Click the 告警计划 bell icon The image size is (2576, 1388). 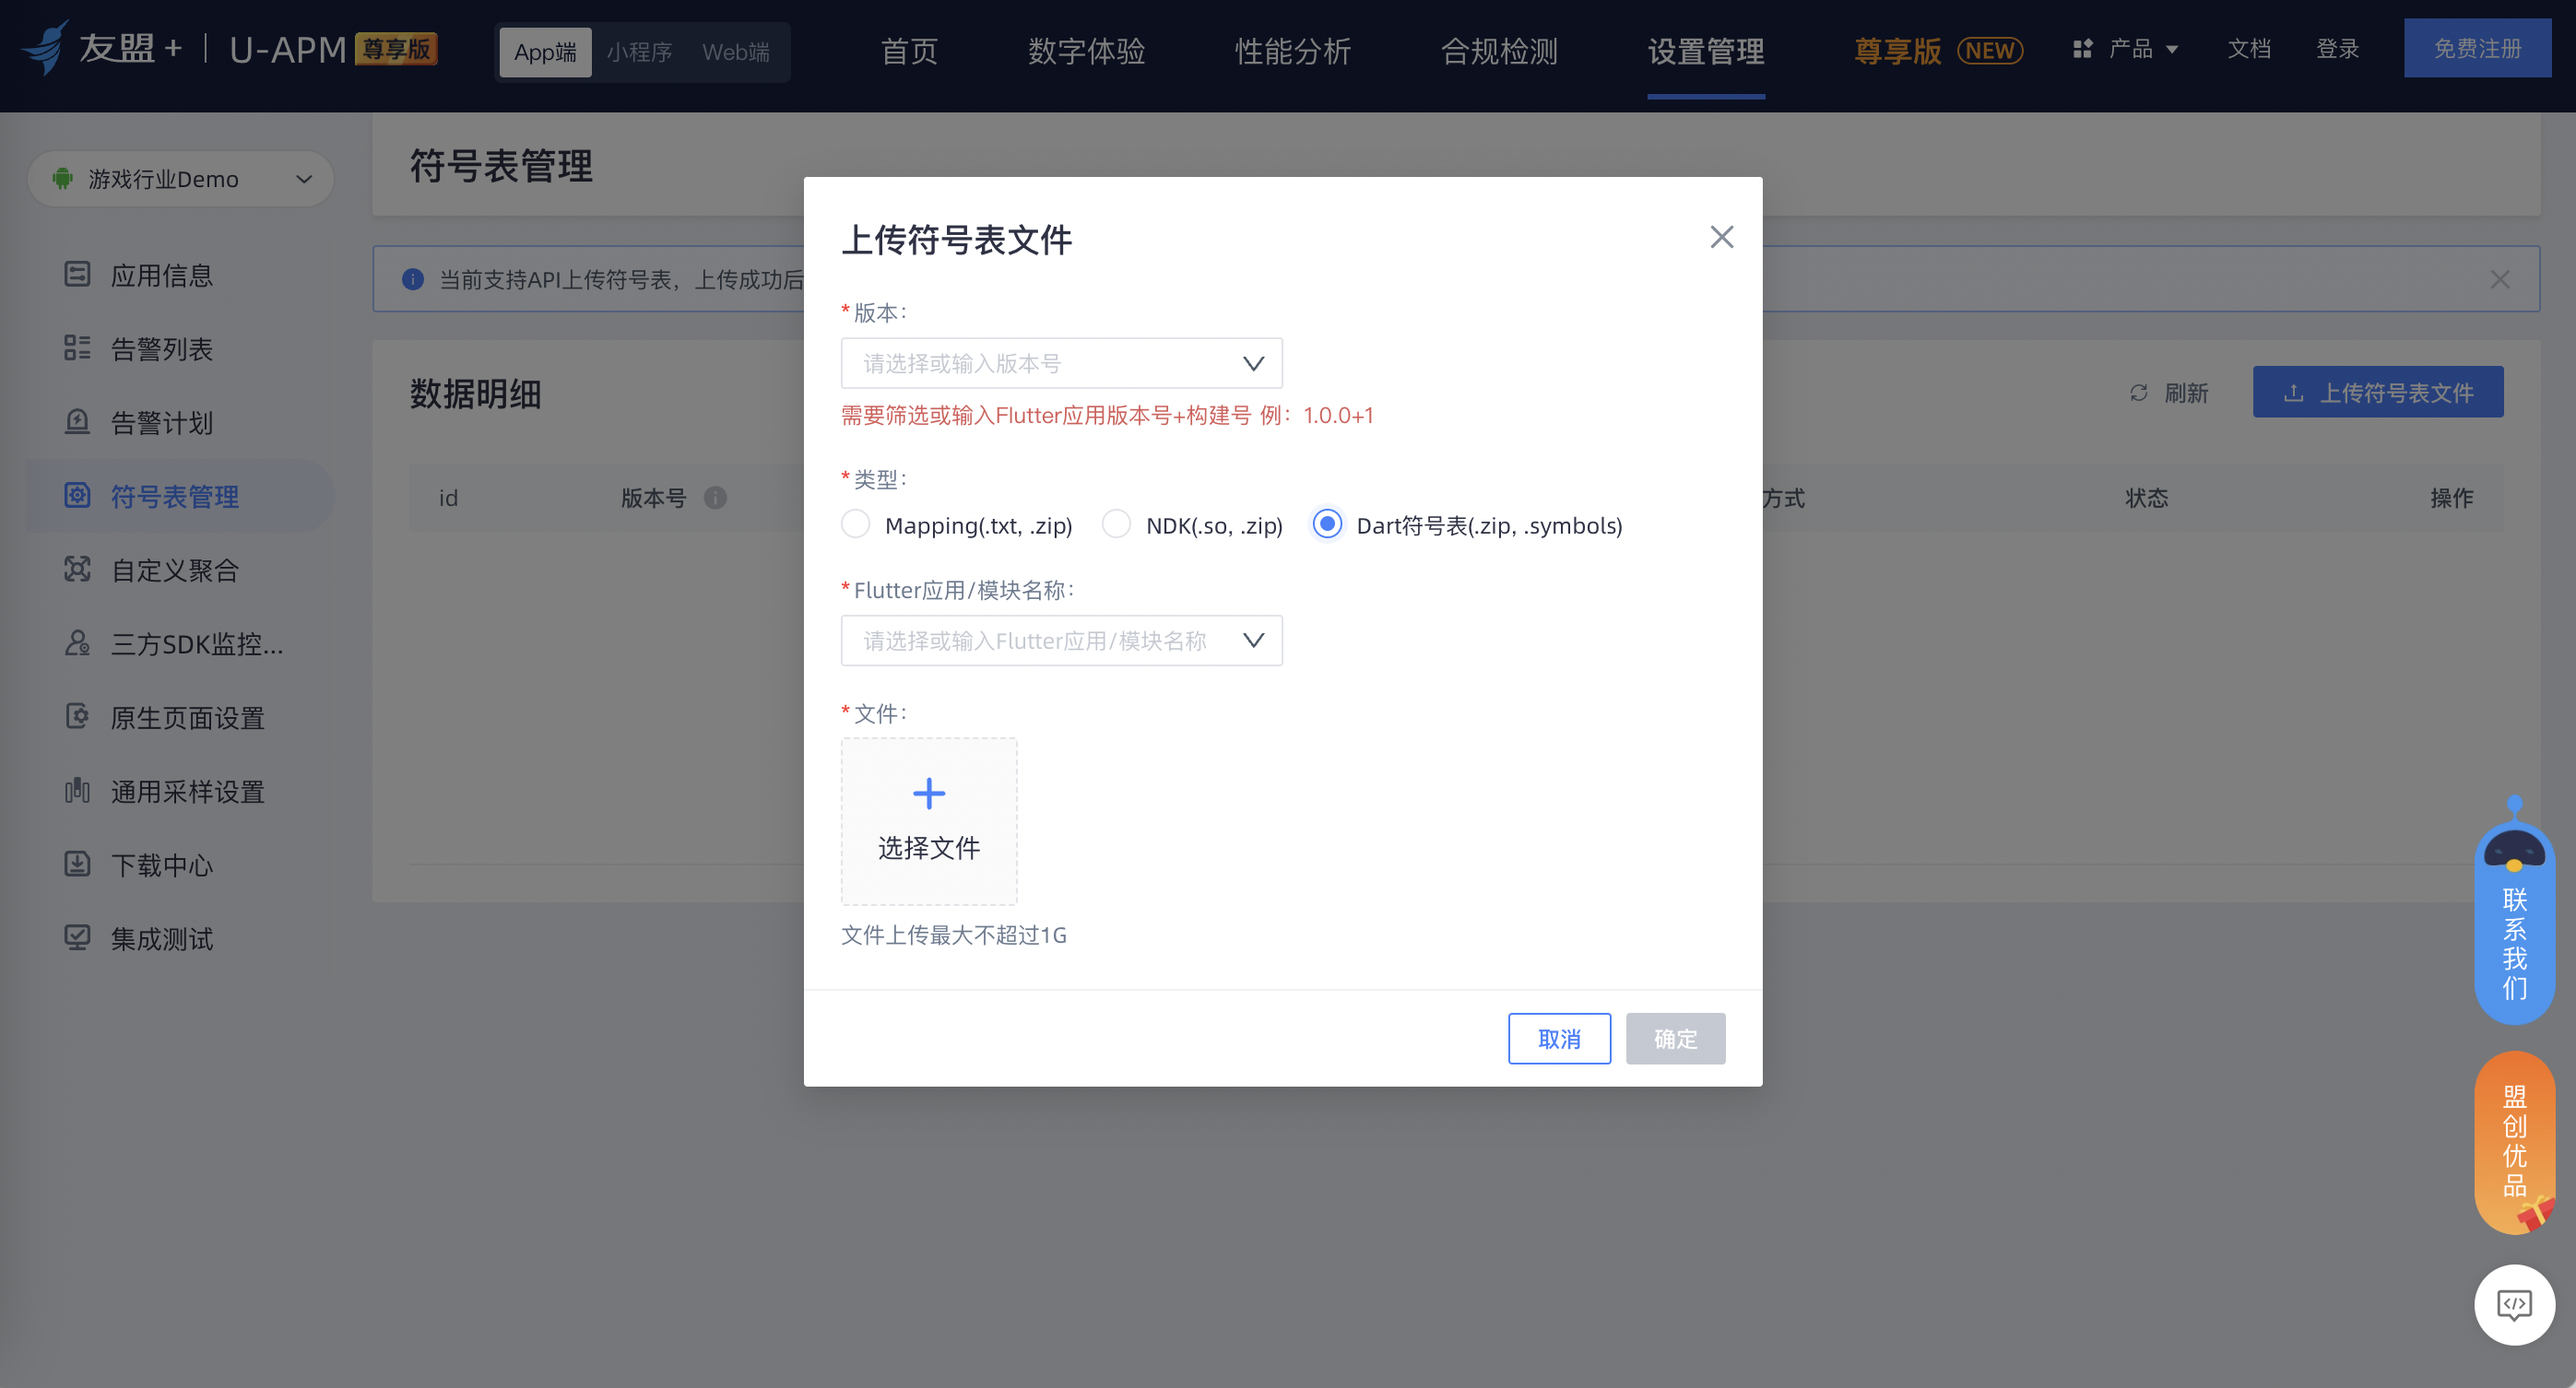click(x=77, y=422)
